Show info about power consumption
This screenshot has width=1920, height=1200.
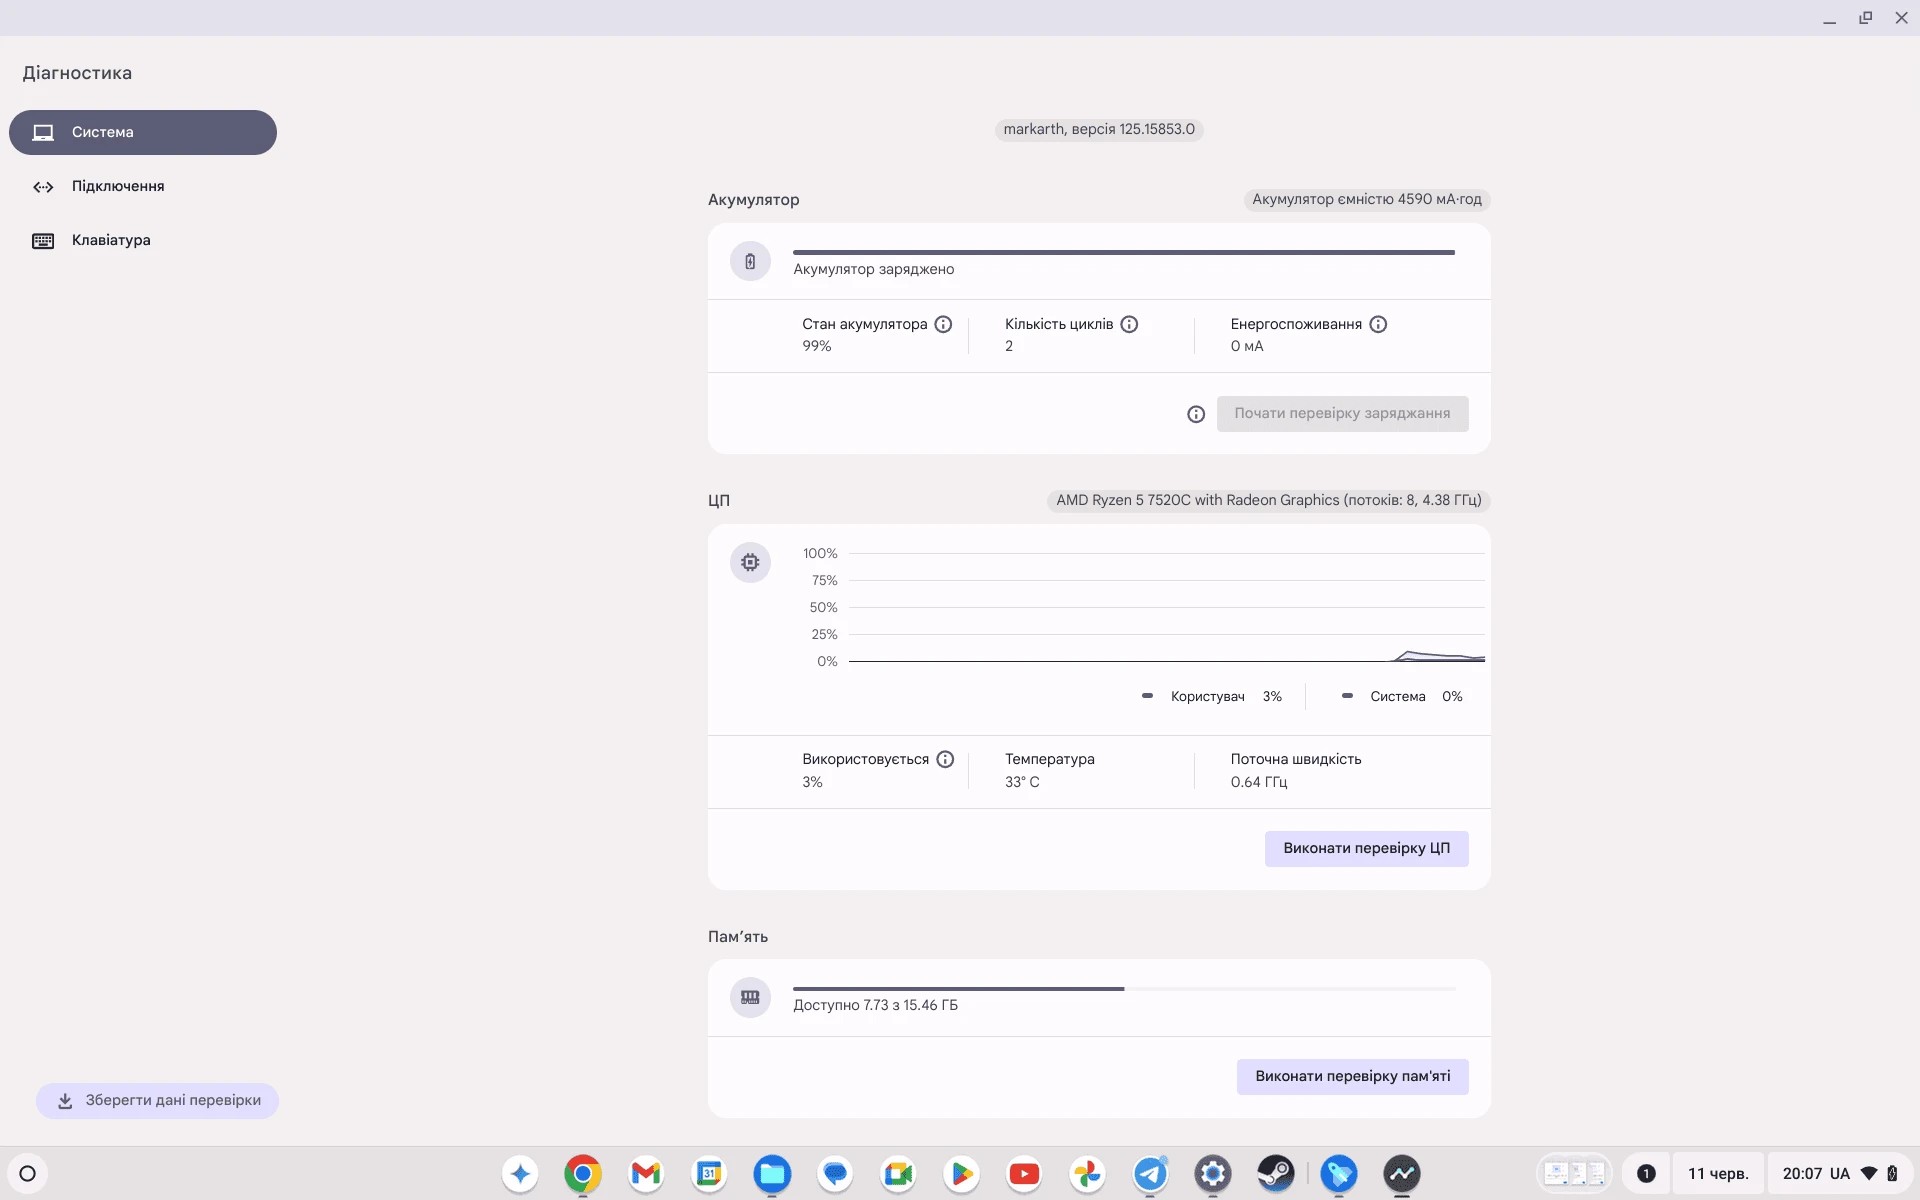coord(1378,324)
